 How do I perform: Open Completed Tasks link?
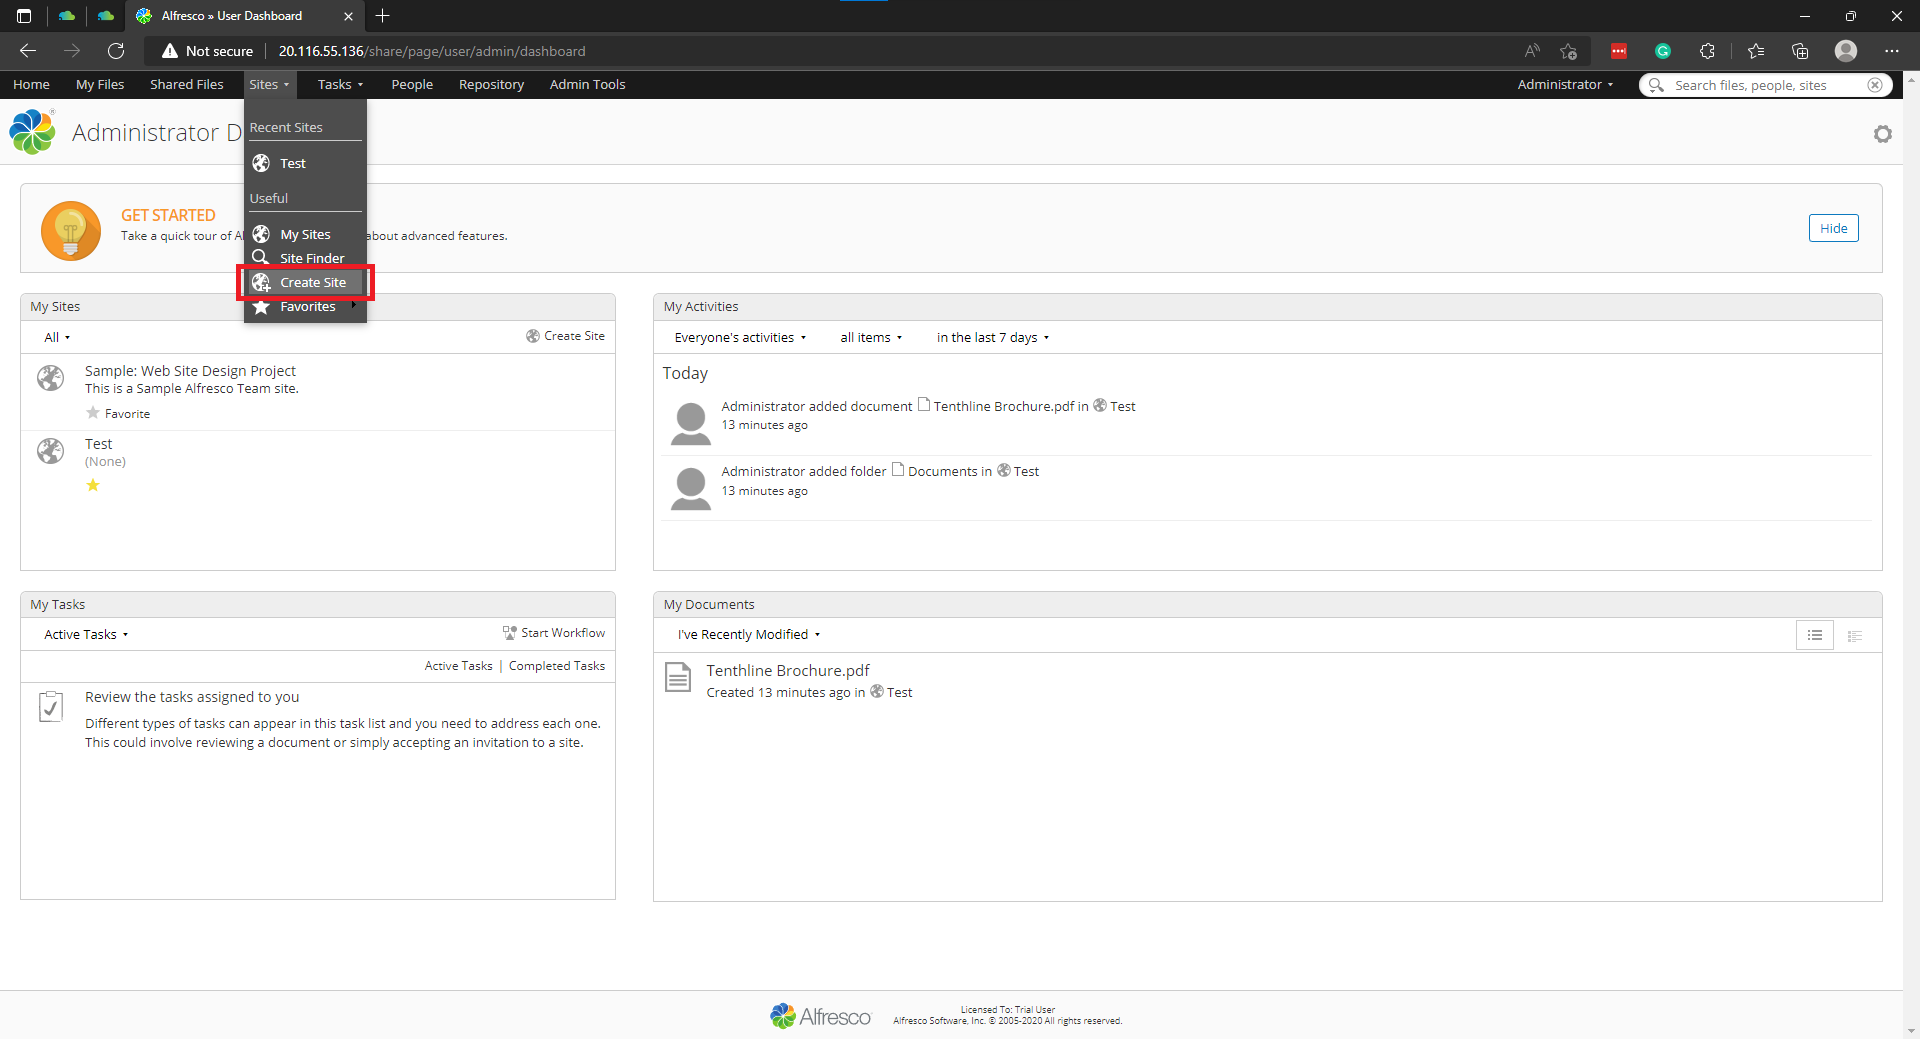pyautogui.click(x=557, y=666)
